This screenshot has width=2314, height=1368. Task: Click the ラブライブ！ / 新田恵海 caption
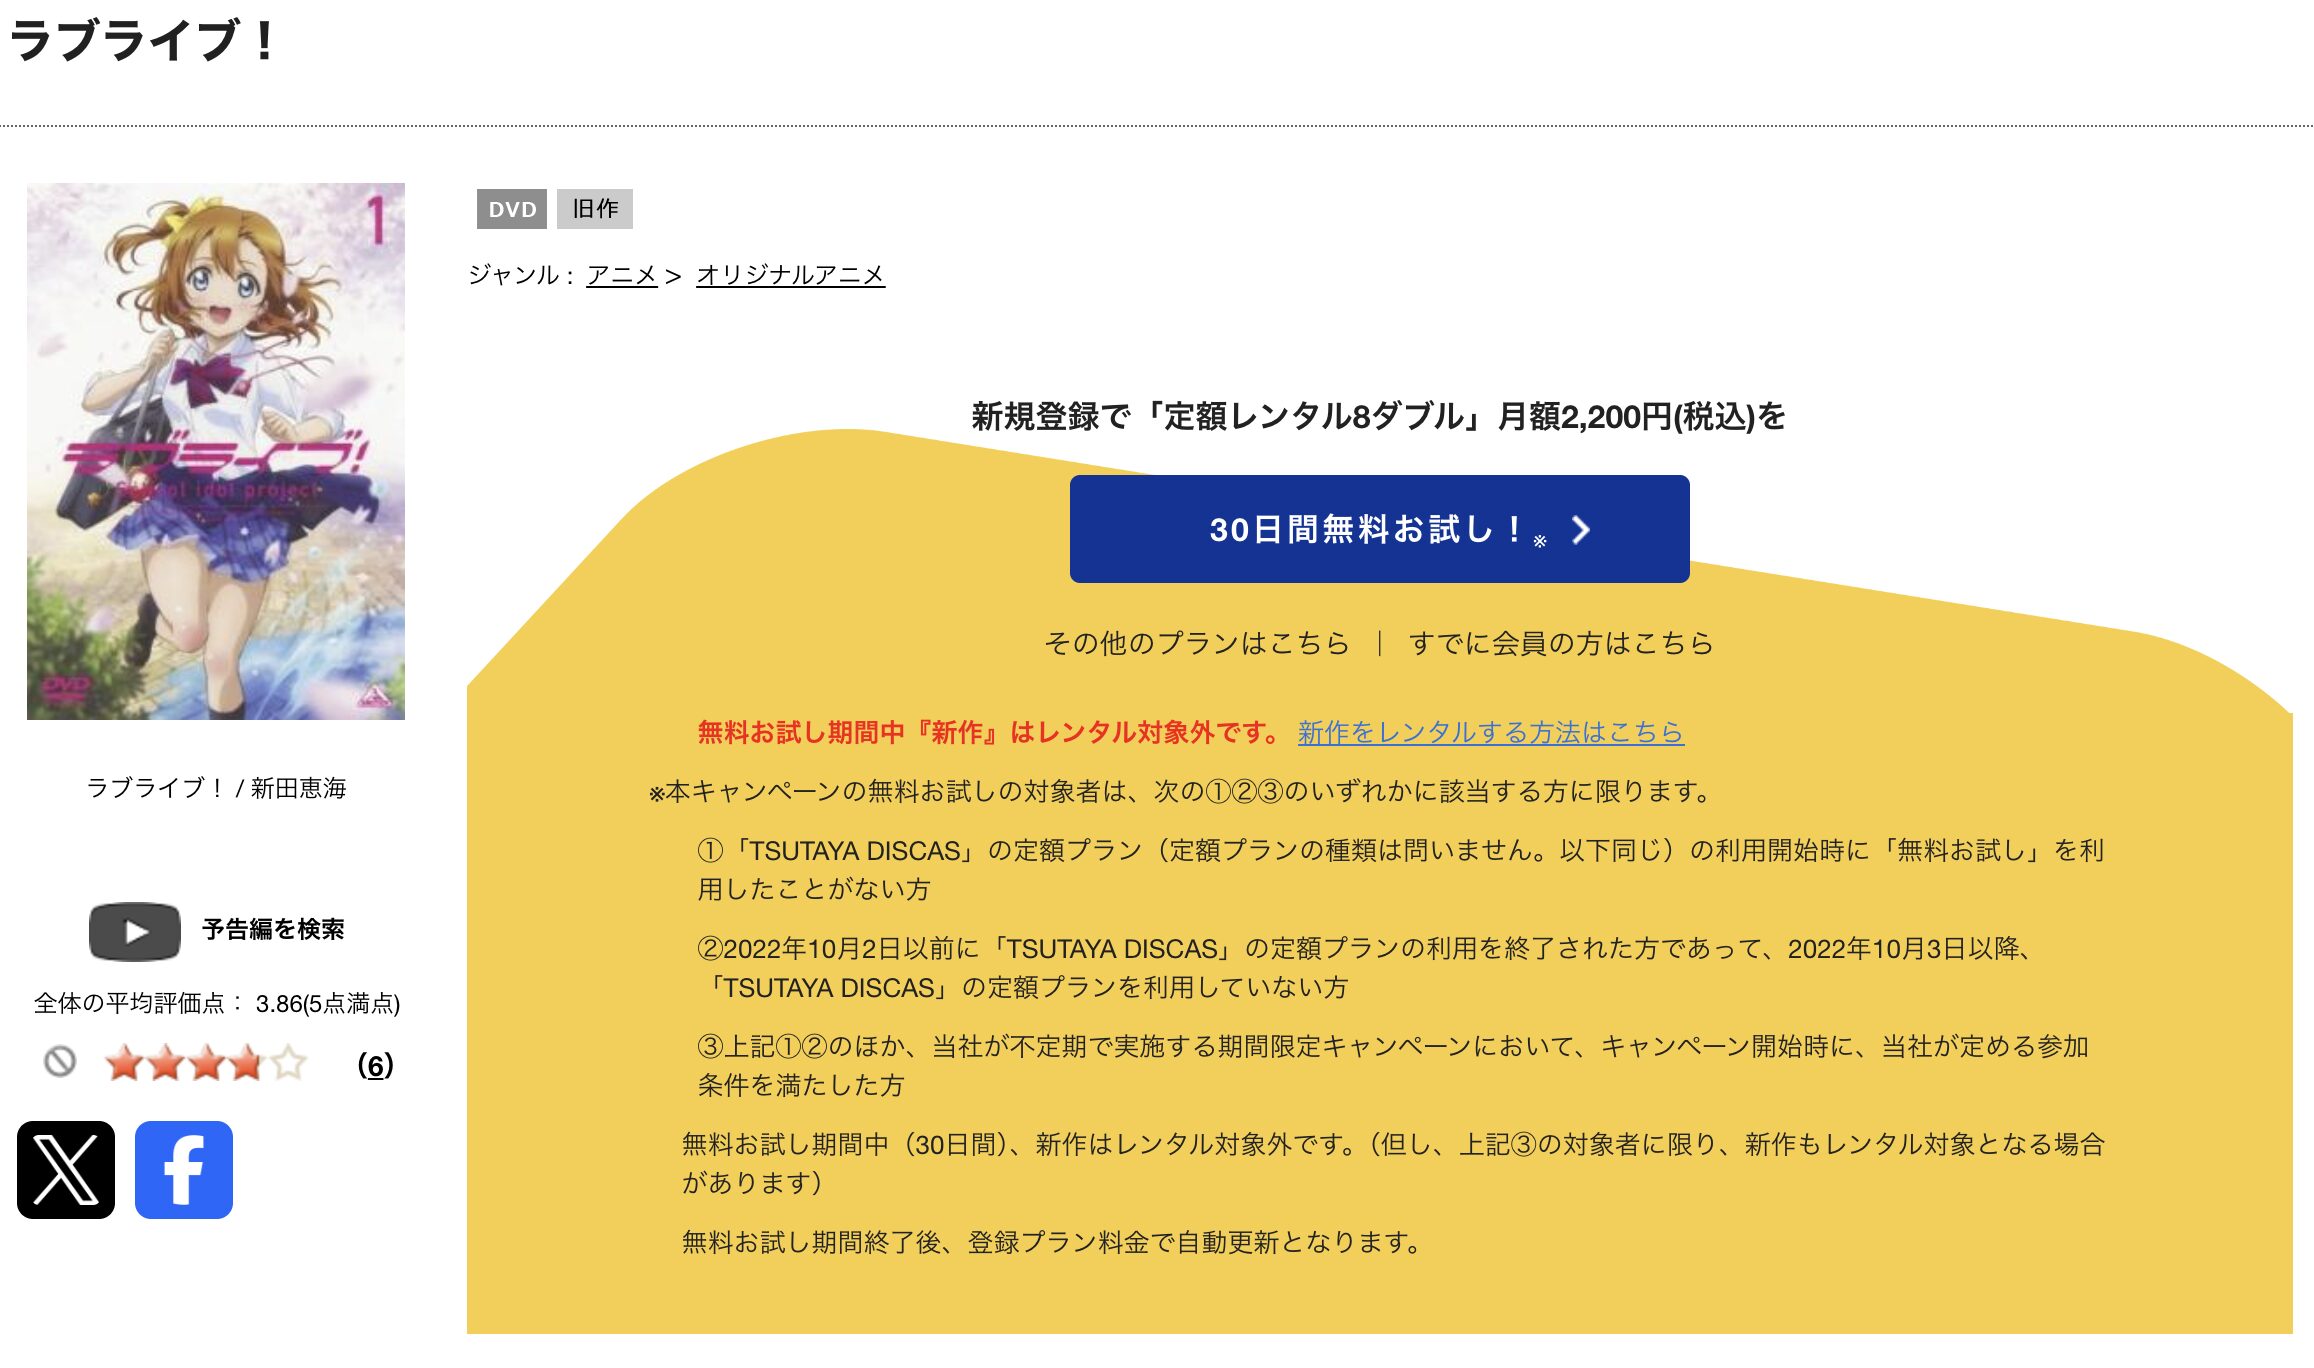coord(216,788)
